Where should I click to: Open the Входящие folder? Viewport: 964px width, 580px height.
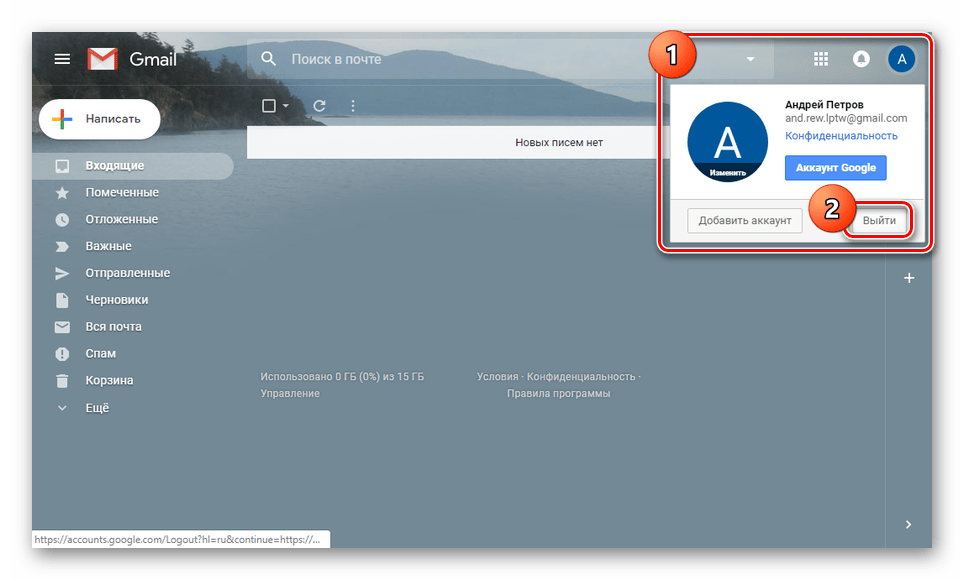click(x=133, y=165)
